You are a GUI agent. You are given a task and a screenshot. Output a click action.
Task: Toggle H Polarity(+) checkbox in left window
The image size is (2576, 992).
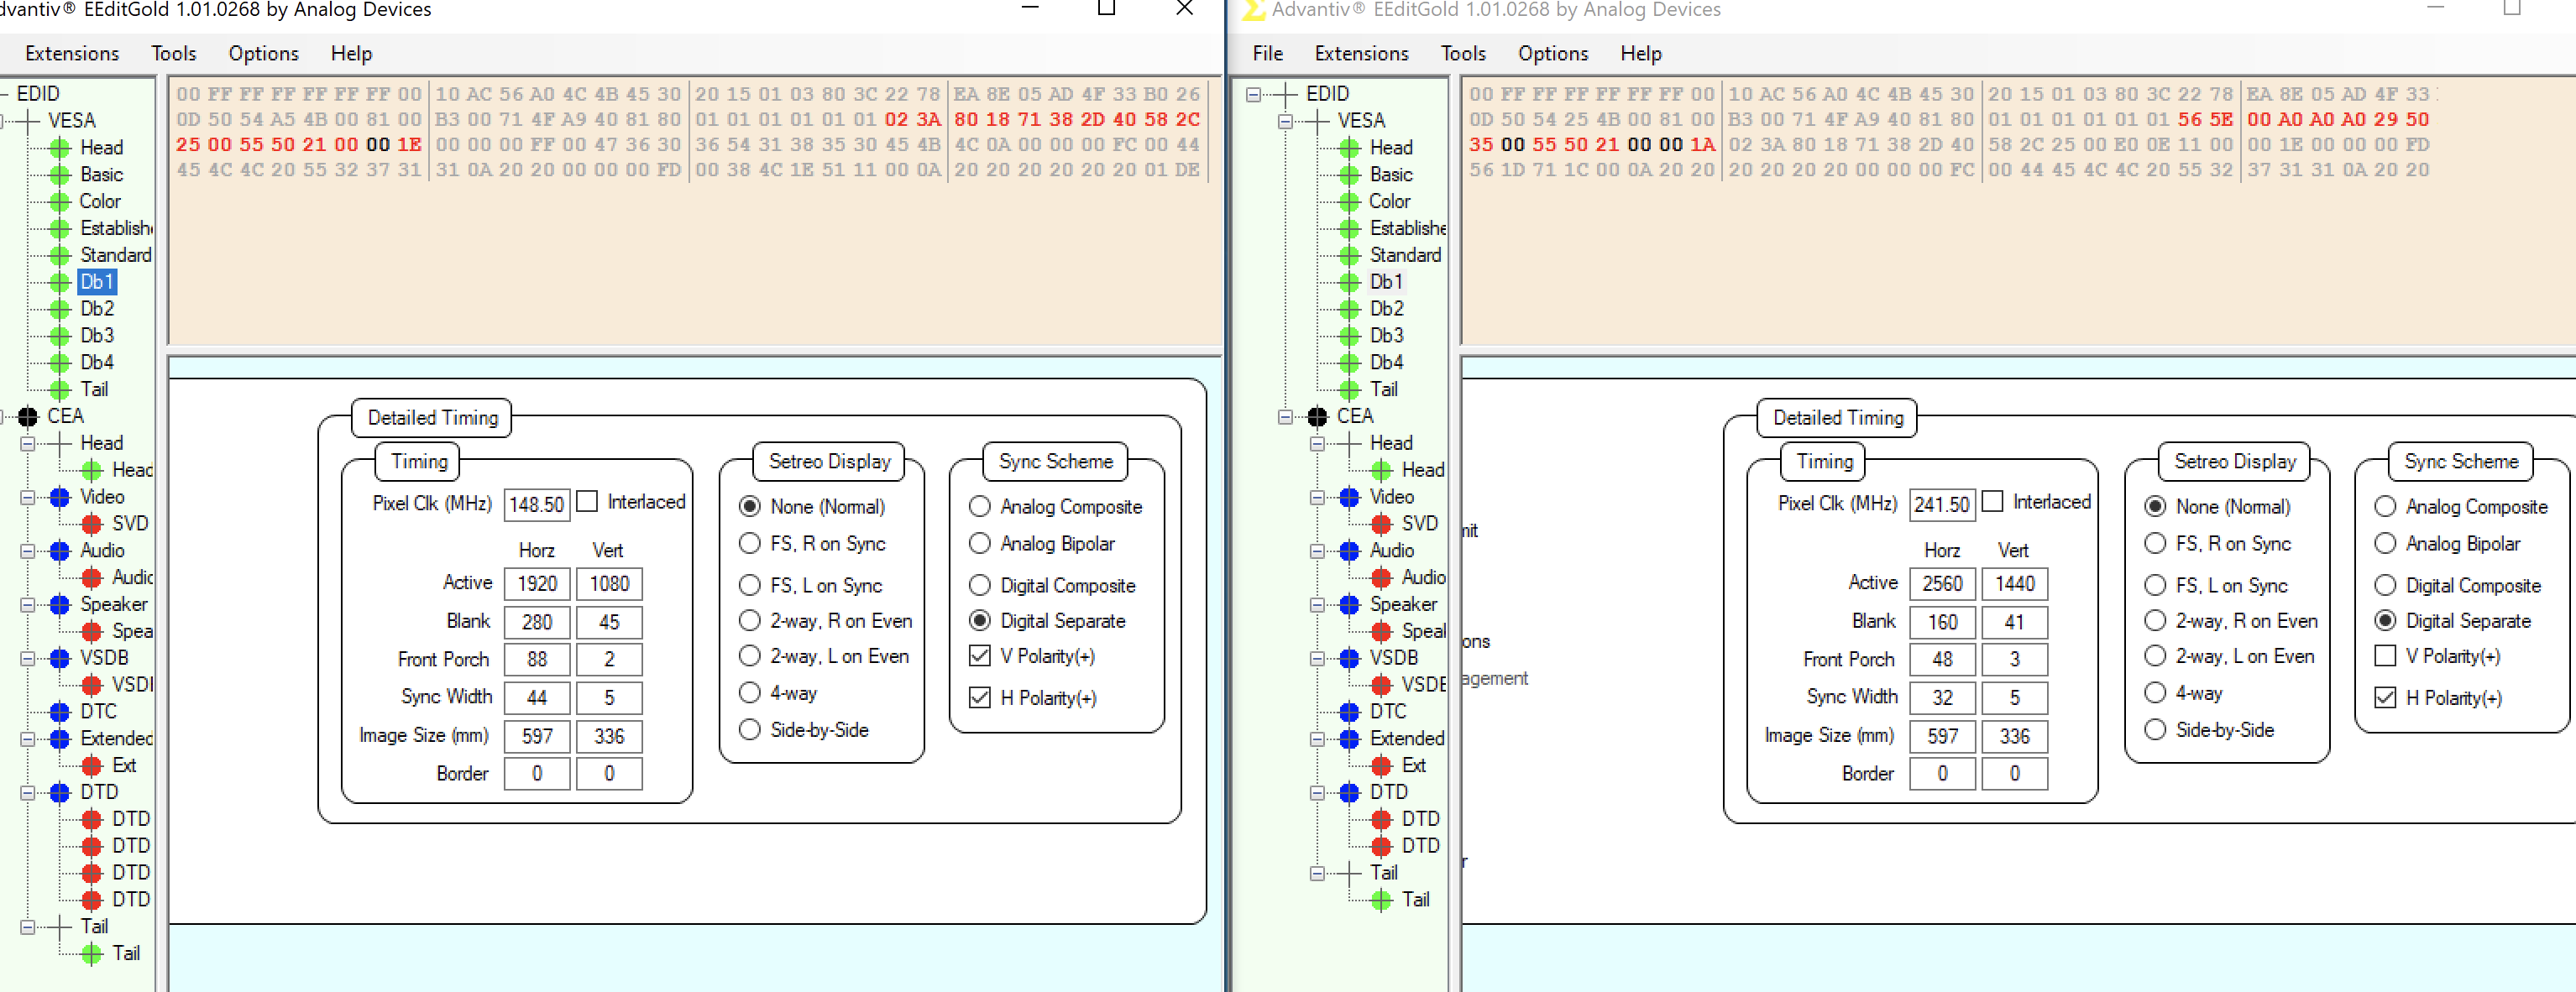click(x=980, y=698)
